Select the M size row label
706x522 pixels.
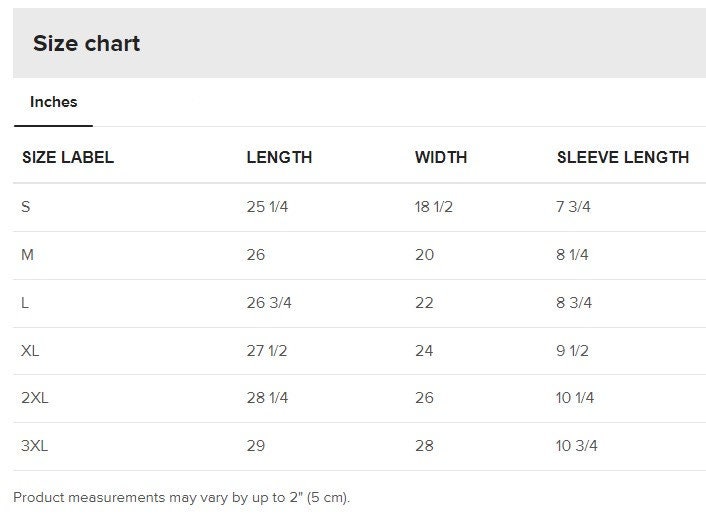[27, 255]
